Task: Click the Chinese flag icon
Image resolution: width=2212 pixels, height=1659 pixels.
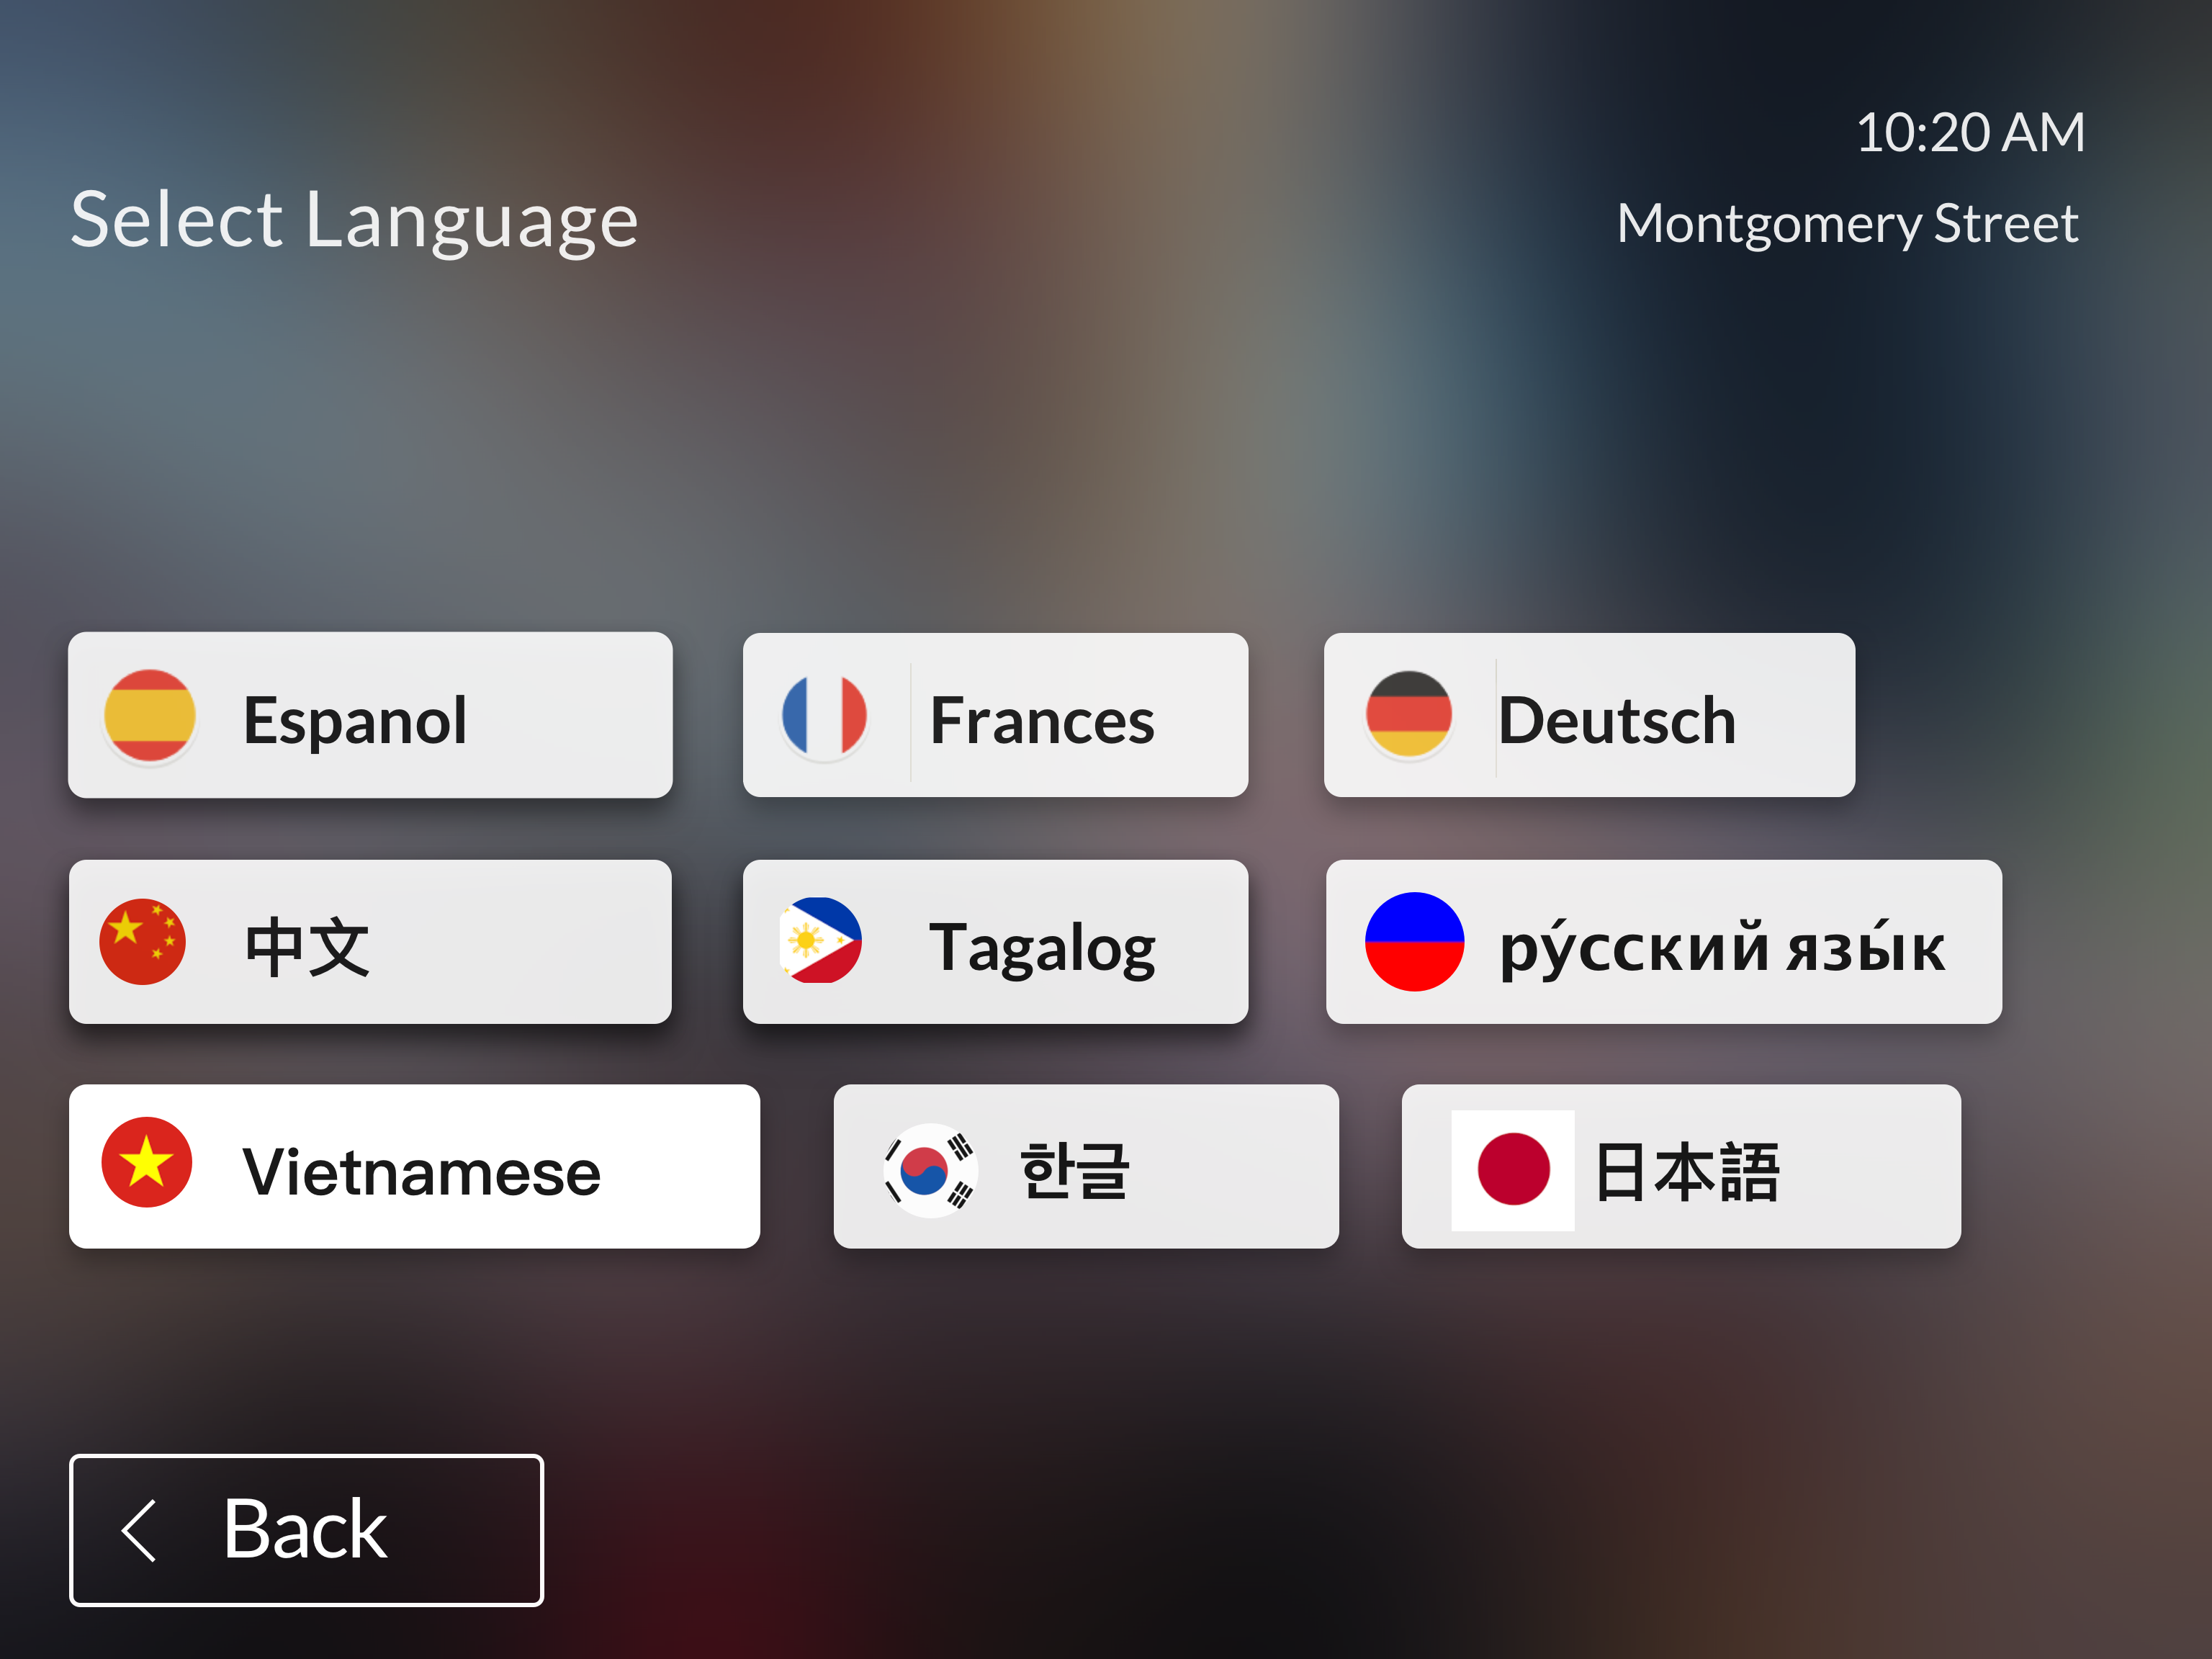Action: 143,942
